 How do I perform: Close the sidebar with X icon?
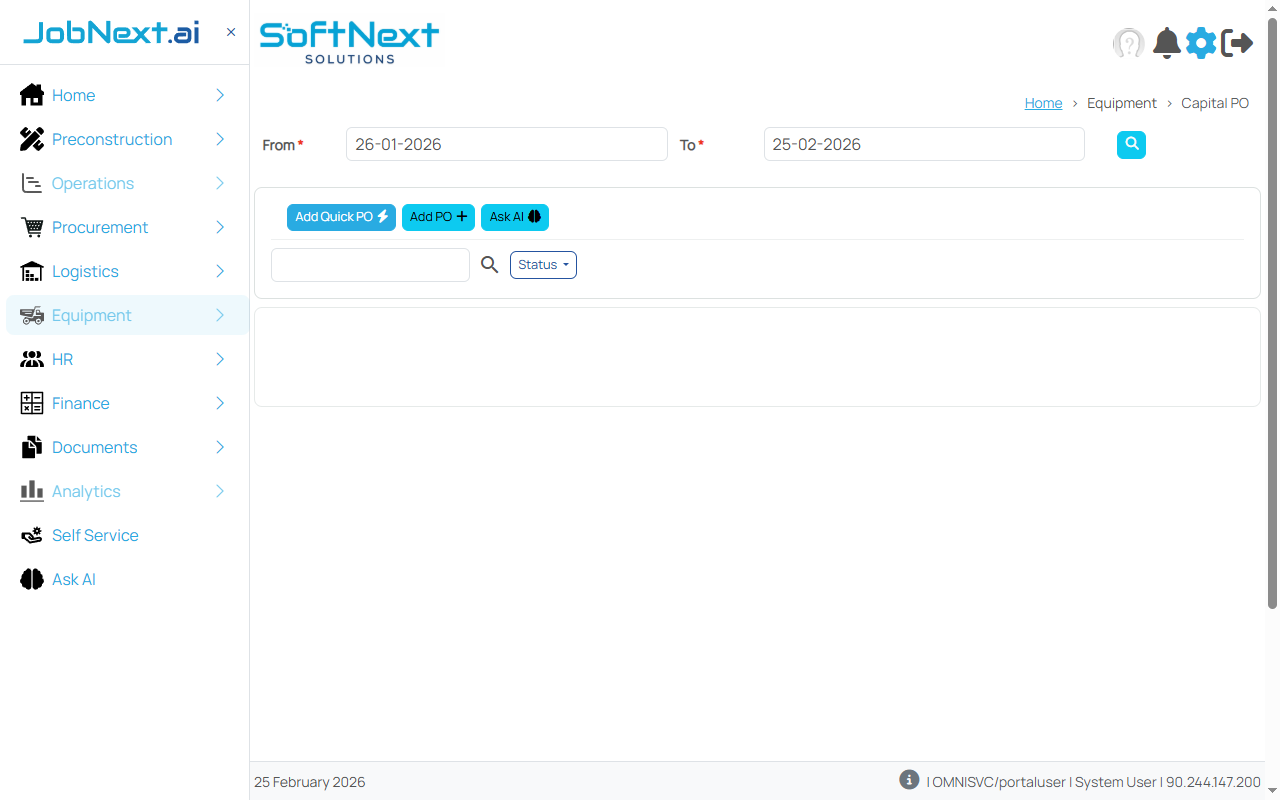coord(231,32)
